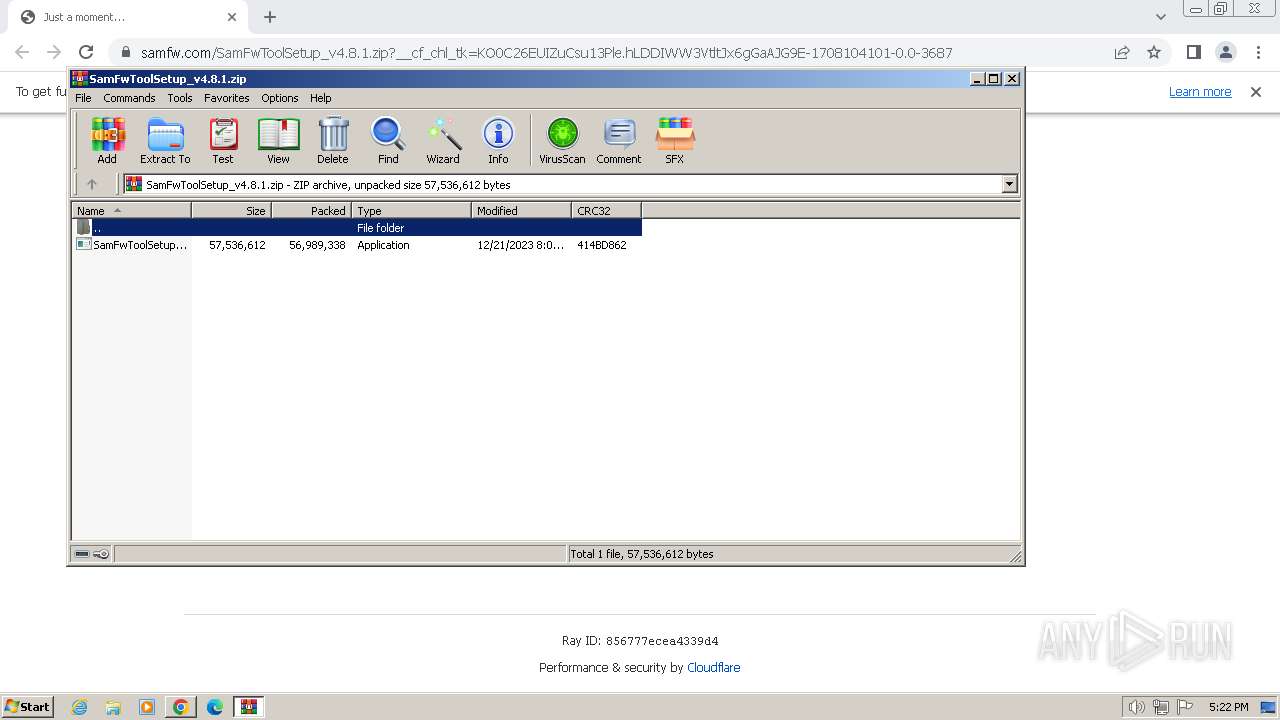Screen dimensions: 1280x720
Task: Open the Wizard wand icon
Action: coord(443,141)
